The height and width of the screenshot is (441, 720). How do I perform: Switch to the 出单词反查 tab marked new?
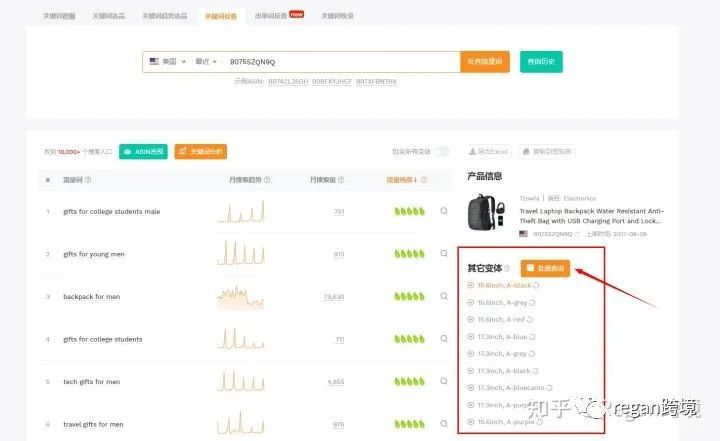[279, 16]
